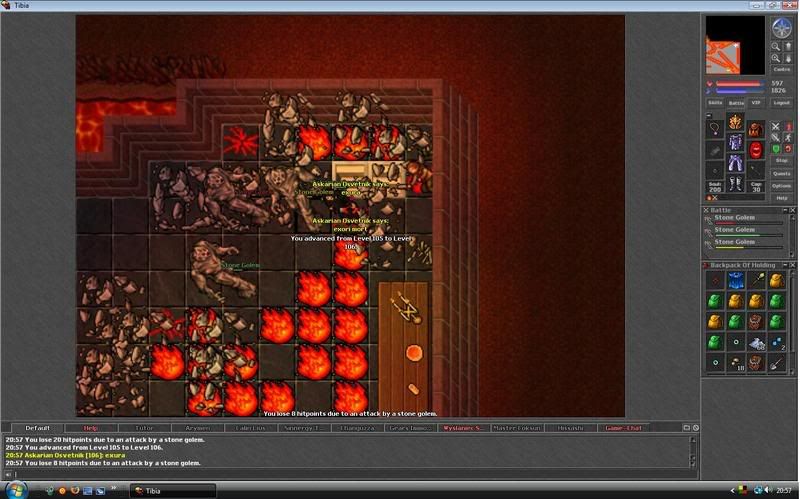Switch to the Game-Chat tab

[x=623, y=428]
